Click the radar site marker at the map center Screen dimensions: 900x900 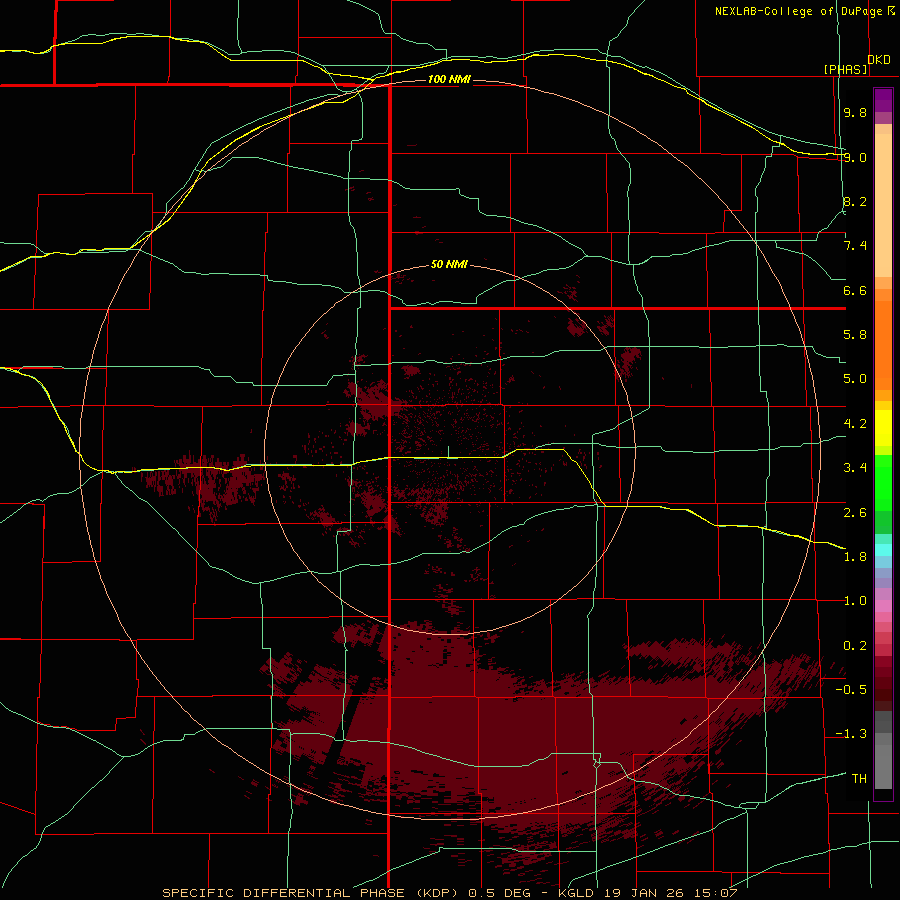(448, 452)
